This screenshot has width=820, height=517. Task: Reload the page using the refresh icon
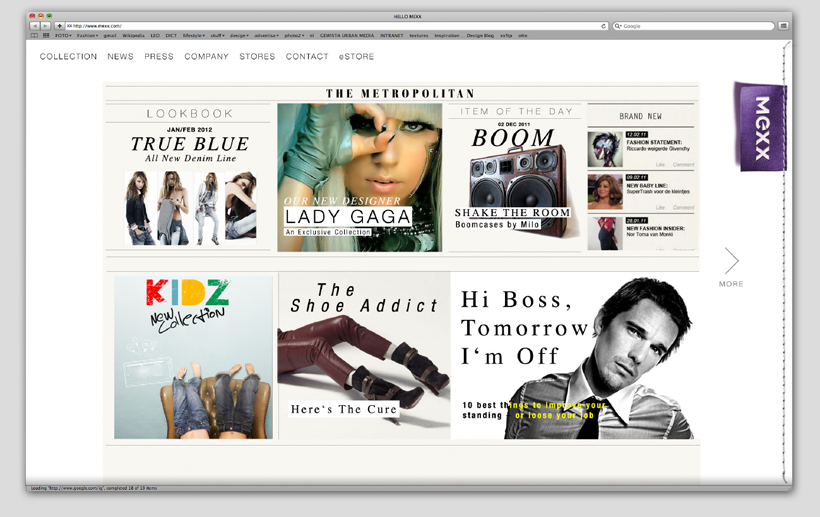tap(603, 26)
